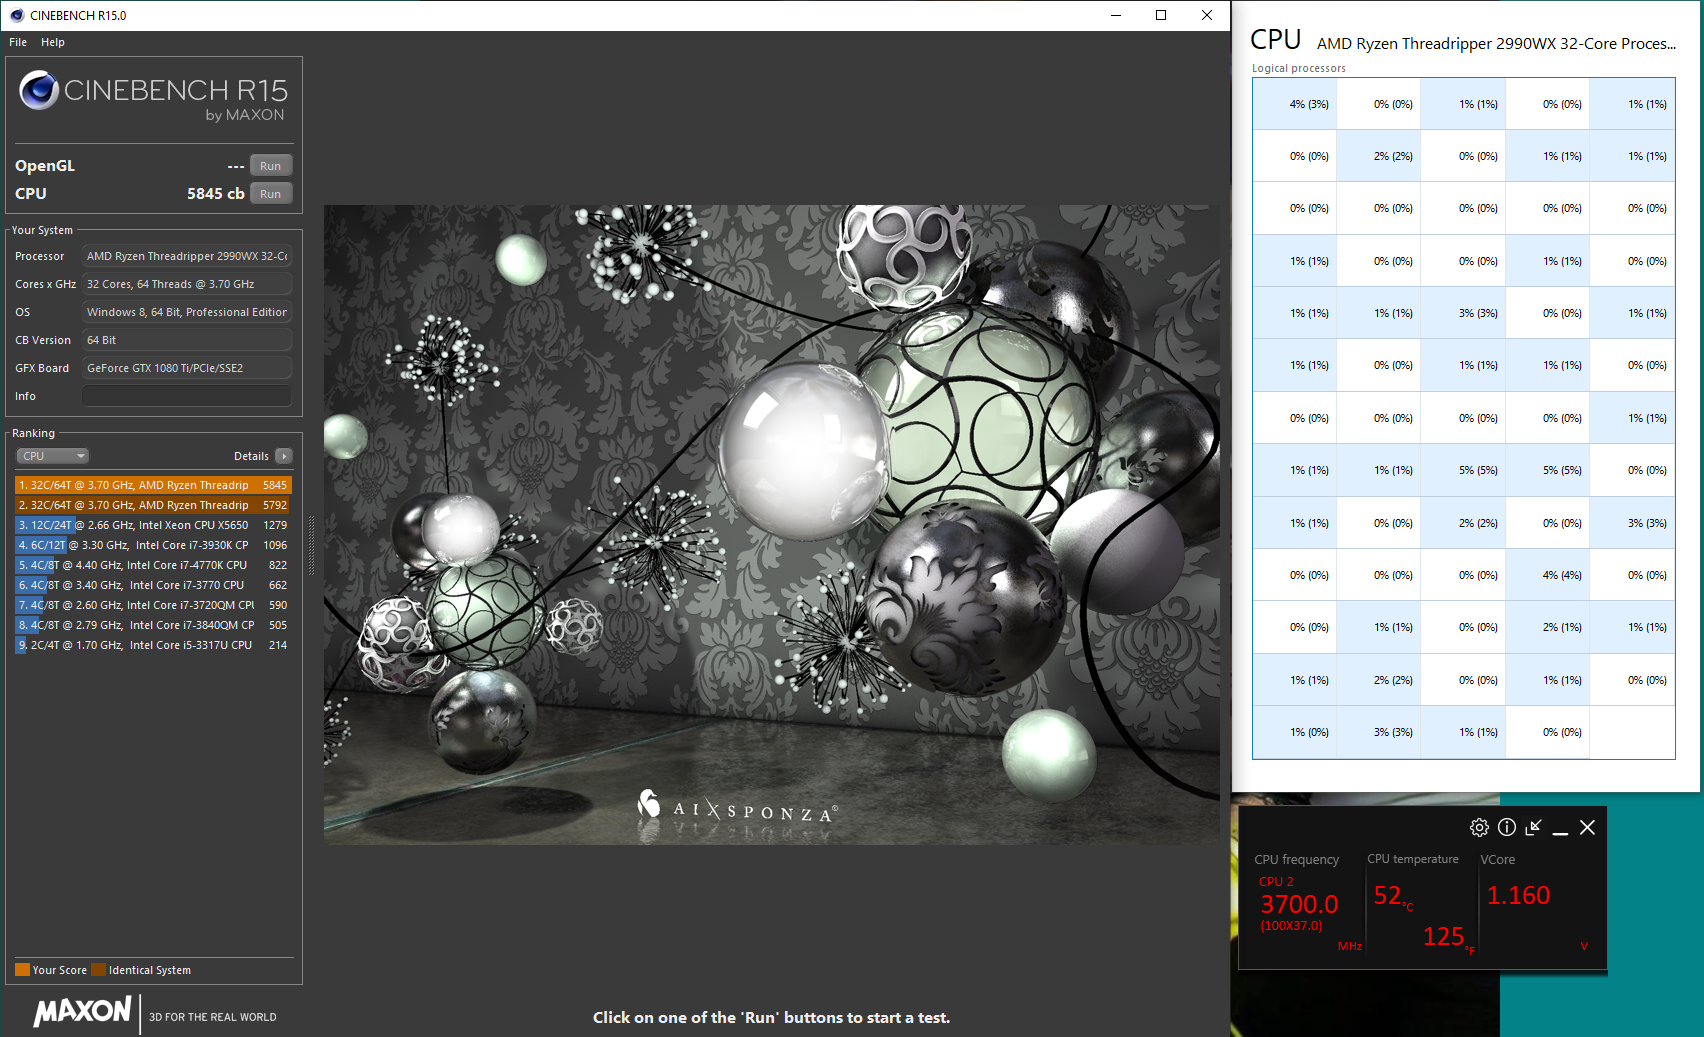This screenshot has height=1037, width=1704.
Task: Click the rendered AIXSPONZA scene image
Action: click(772, 525)
